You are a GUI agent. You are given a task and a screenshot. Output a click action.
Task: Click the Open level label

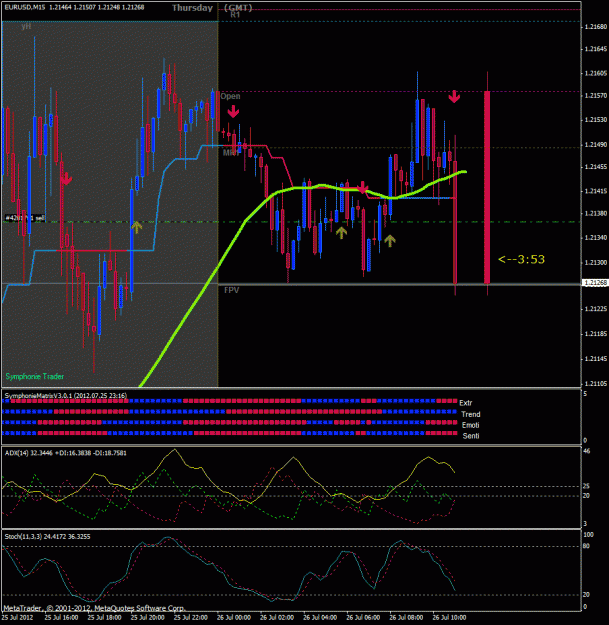[x=230, y=96]
